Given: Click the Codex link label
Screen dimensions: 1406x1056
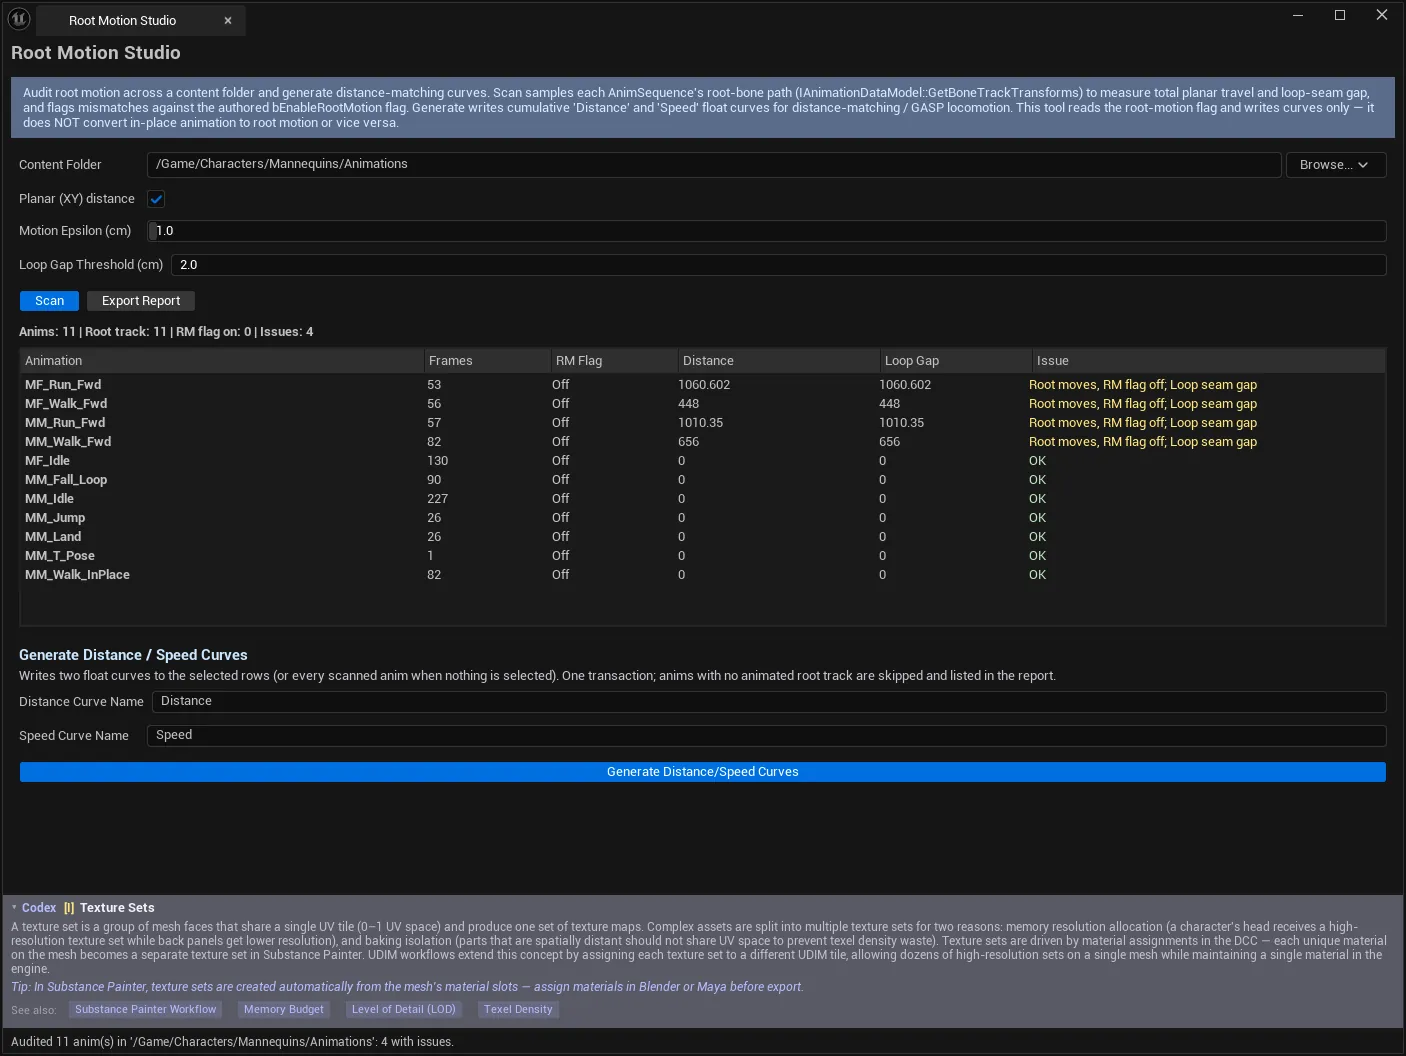Looking at the screenshot, I should pos(39,908).
